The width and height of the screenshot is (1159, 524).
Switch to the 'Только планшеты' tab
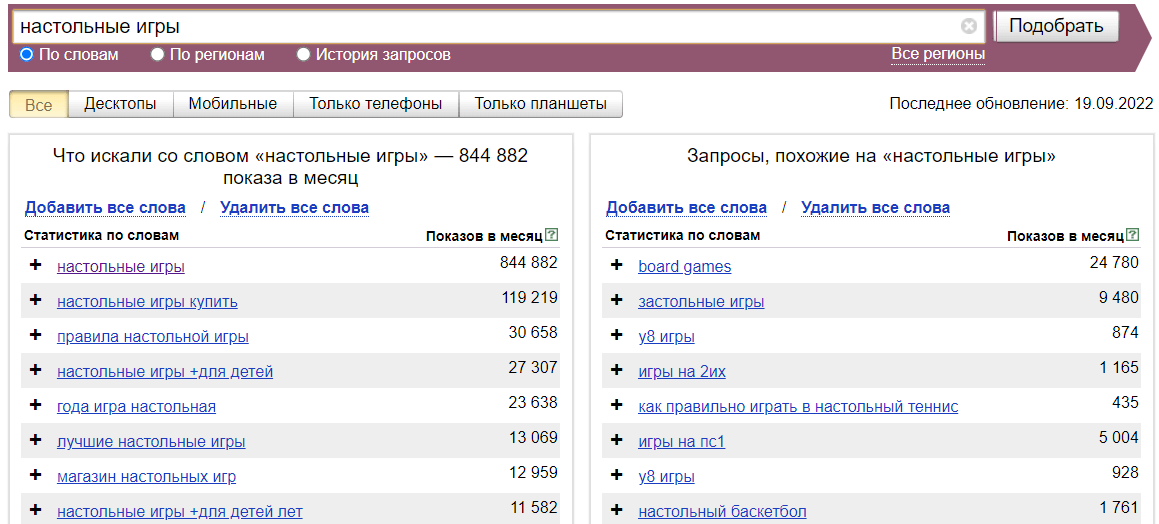pyautogui.click(x=540, y=104)
